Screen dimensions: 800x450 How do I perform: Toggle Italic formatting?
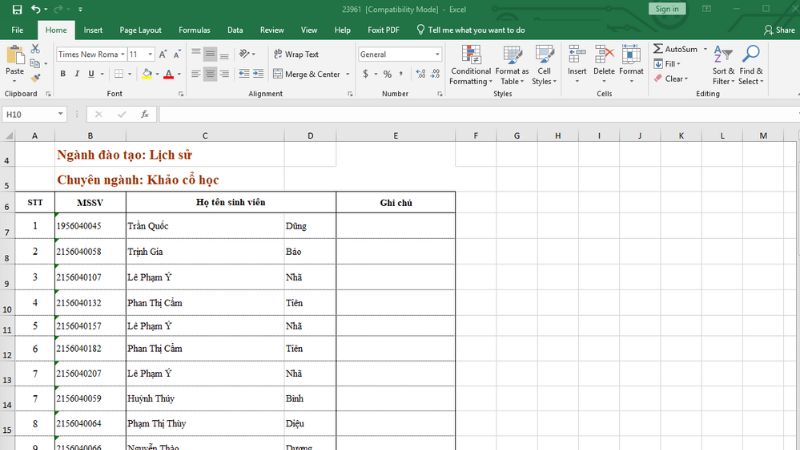(x=76, y=74)
